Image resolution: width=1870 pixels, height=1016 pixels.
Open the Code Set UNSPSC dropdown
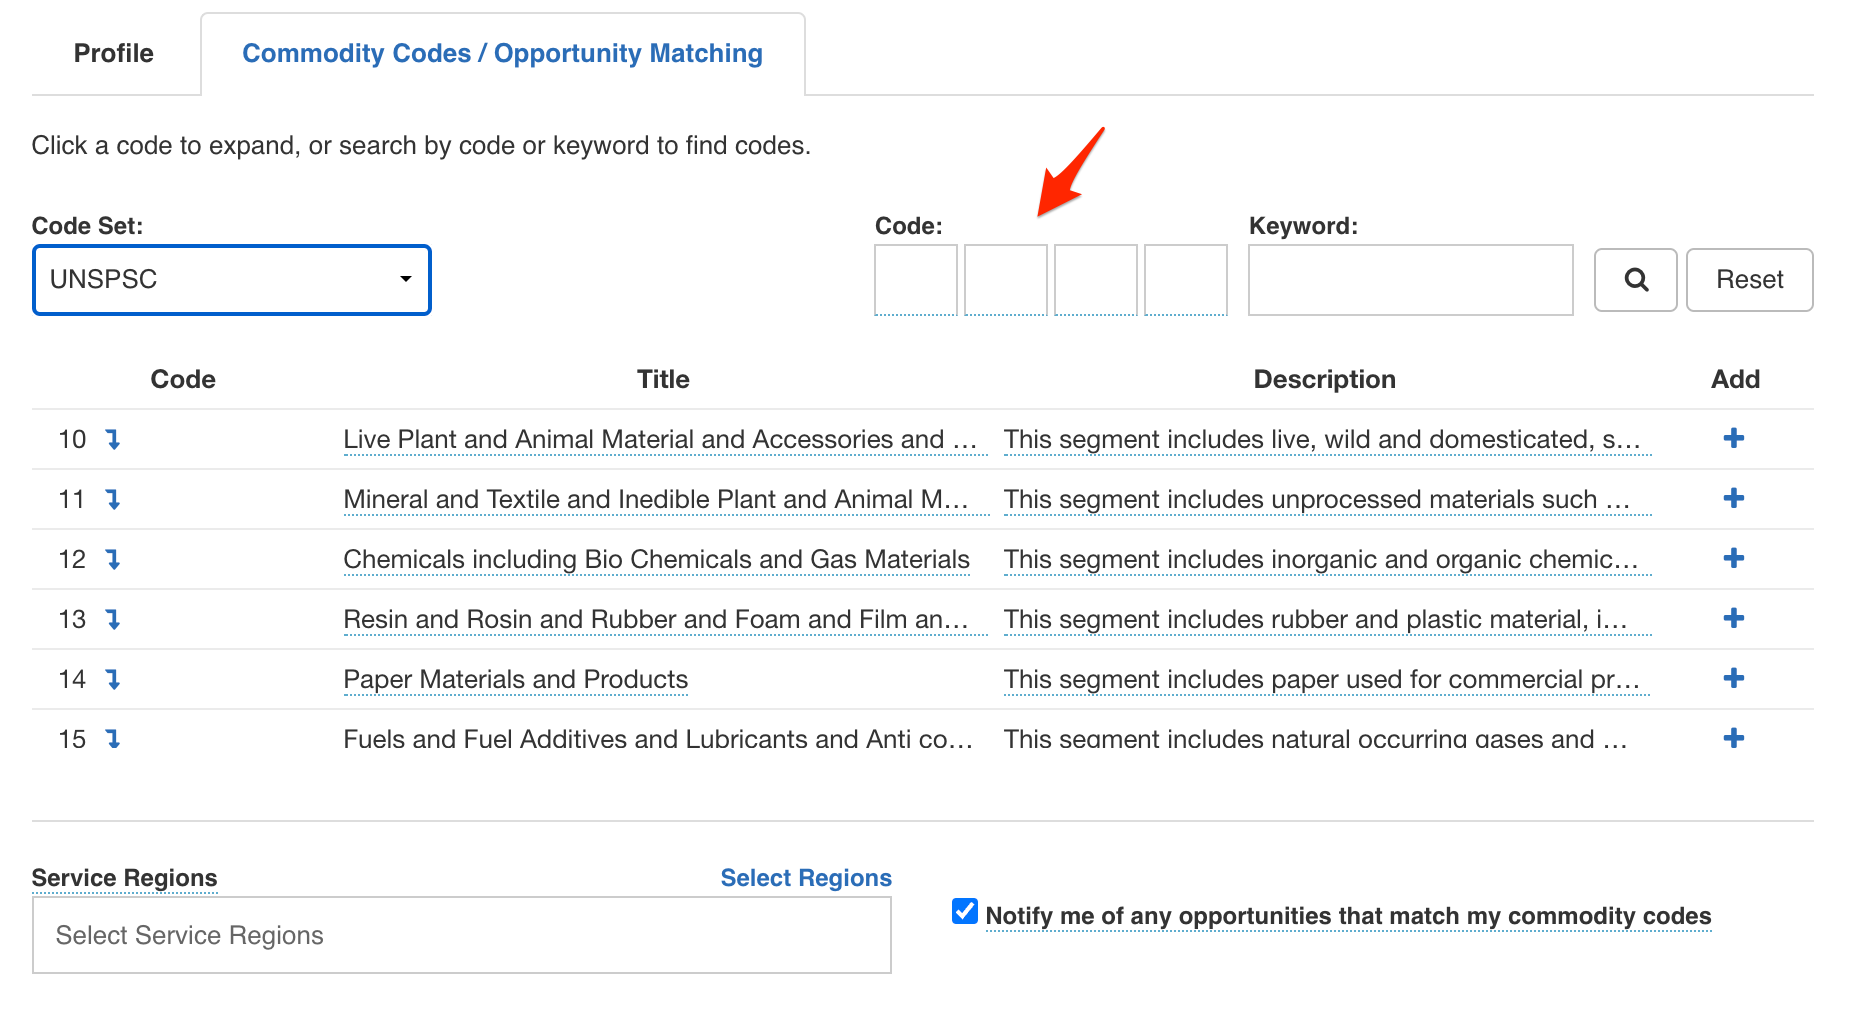click(232, 280)
